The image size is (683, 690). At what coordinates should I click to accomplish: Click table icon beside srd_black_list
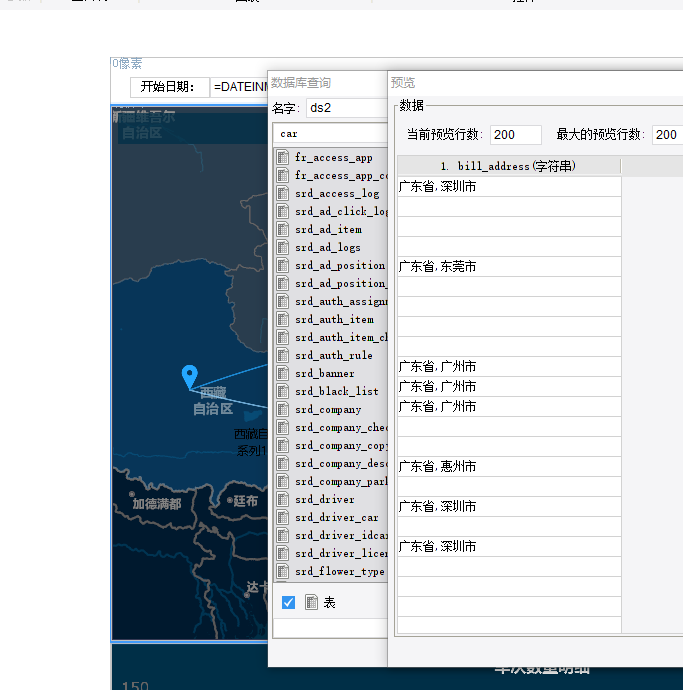click(x=283, y=391)
